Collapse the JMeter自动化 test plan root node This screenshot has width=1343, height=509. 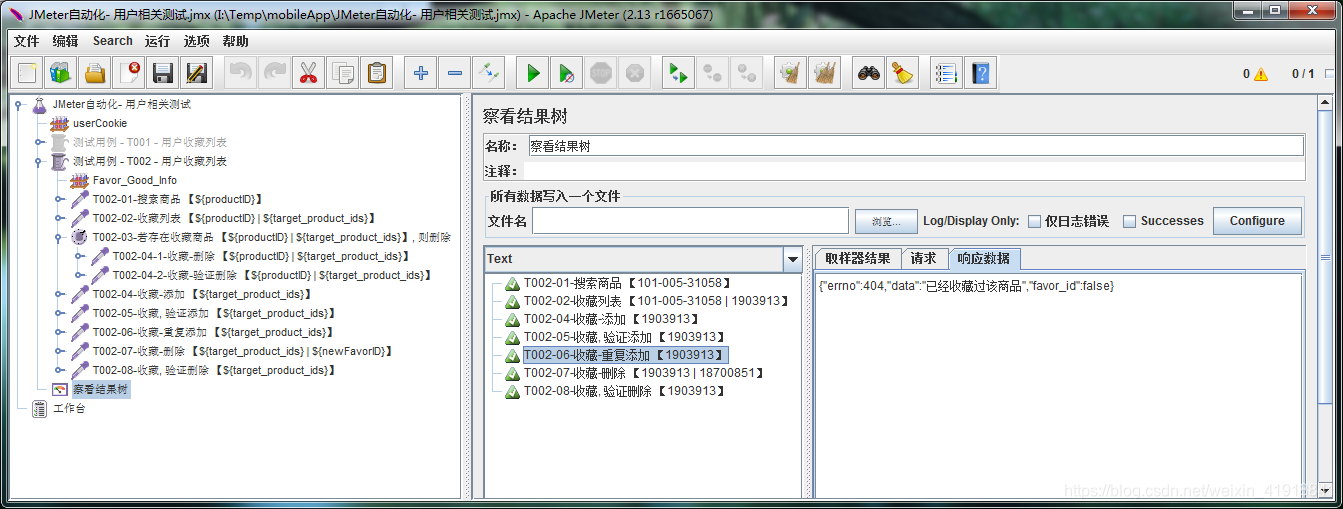pos(19,104)
